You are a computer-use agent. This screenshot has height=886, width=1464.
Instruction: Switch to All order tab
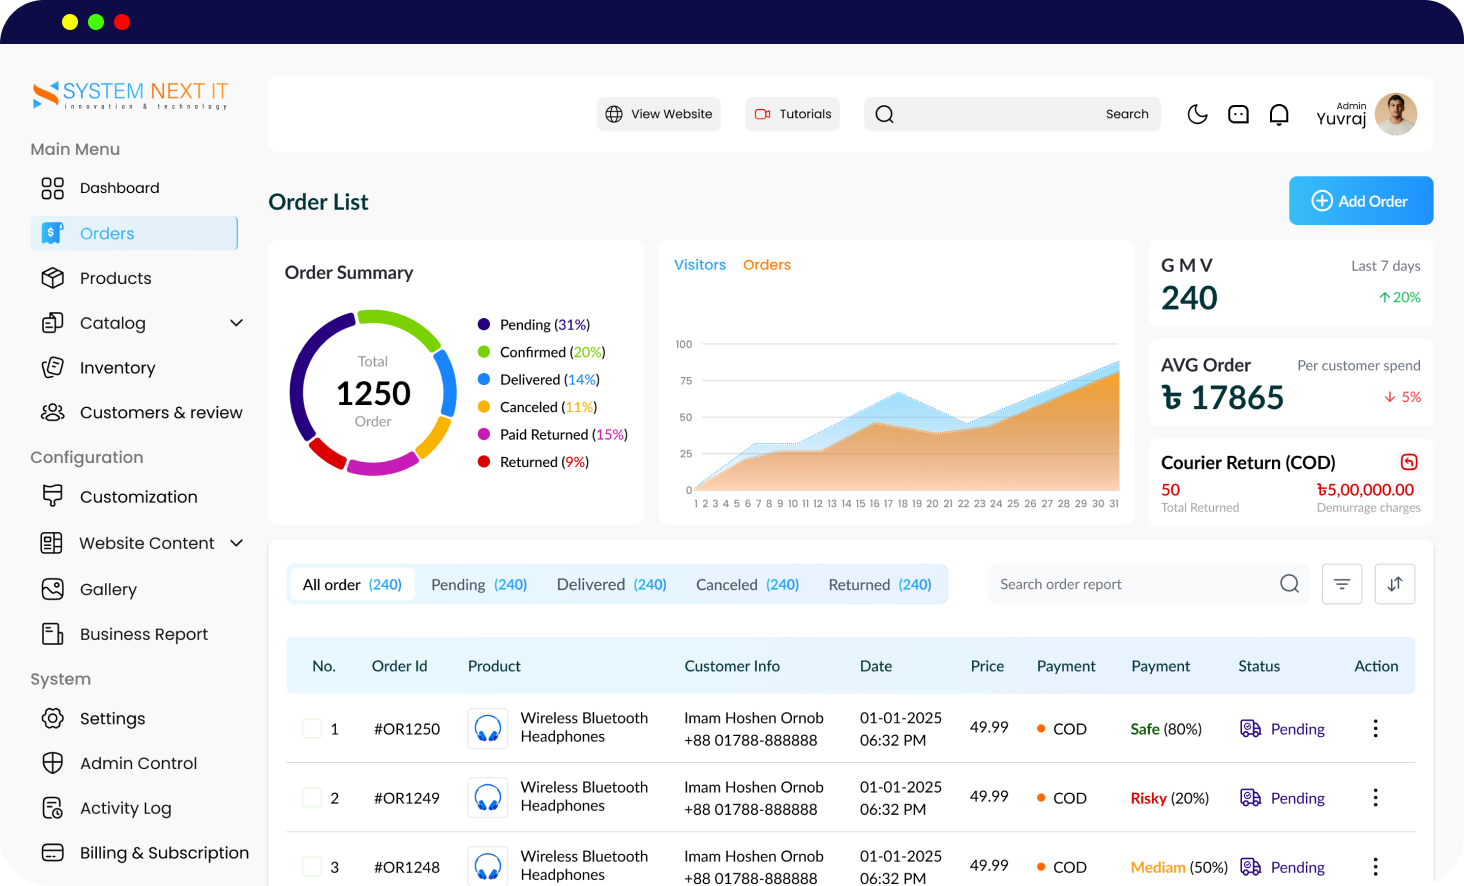click(352, 585)
